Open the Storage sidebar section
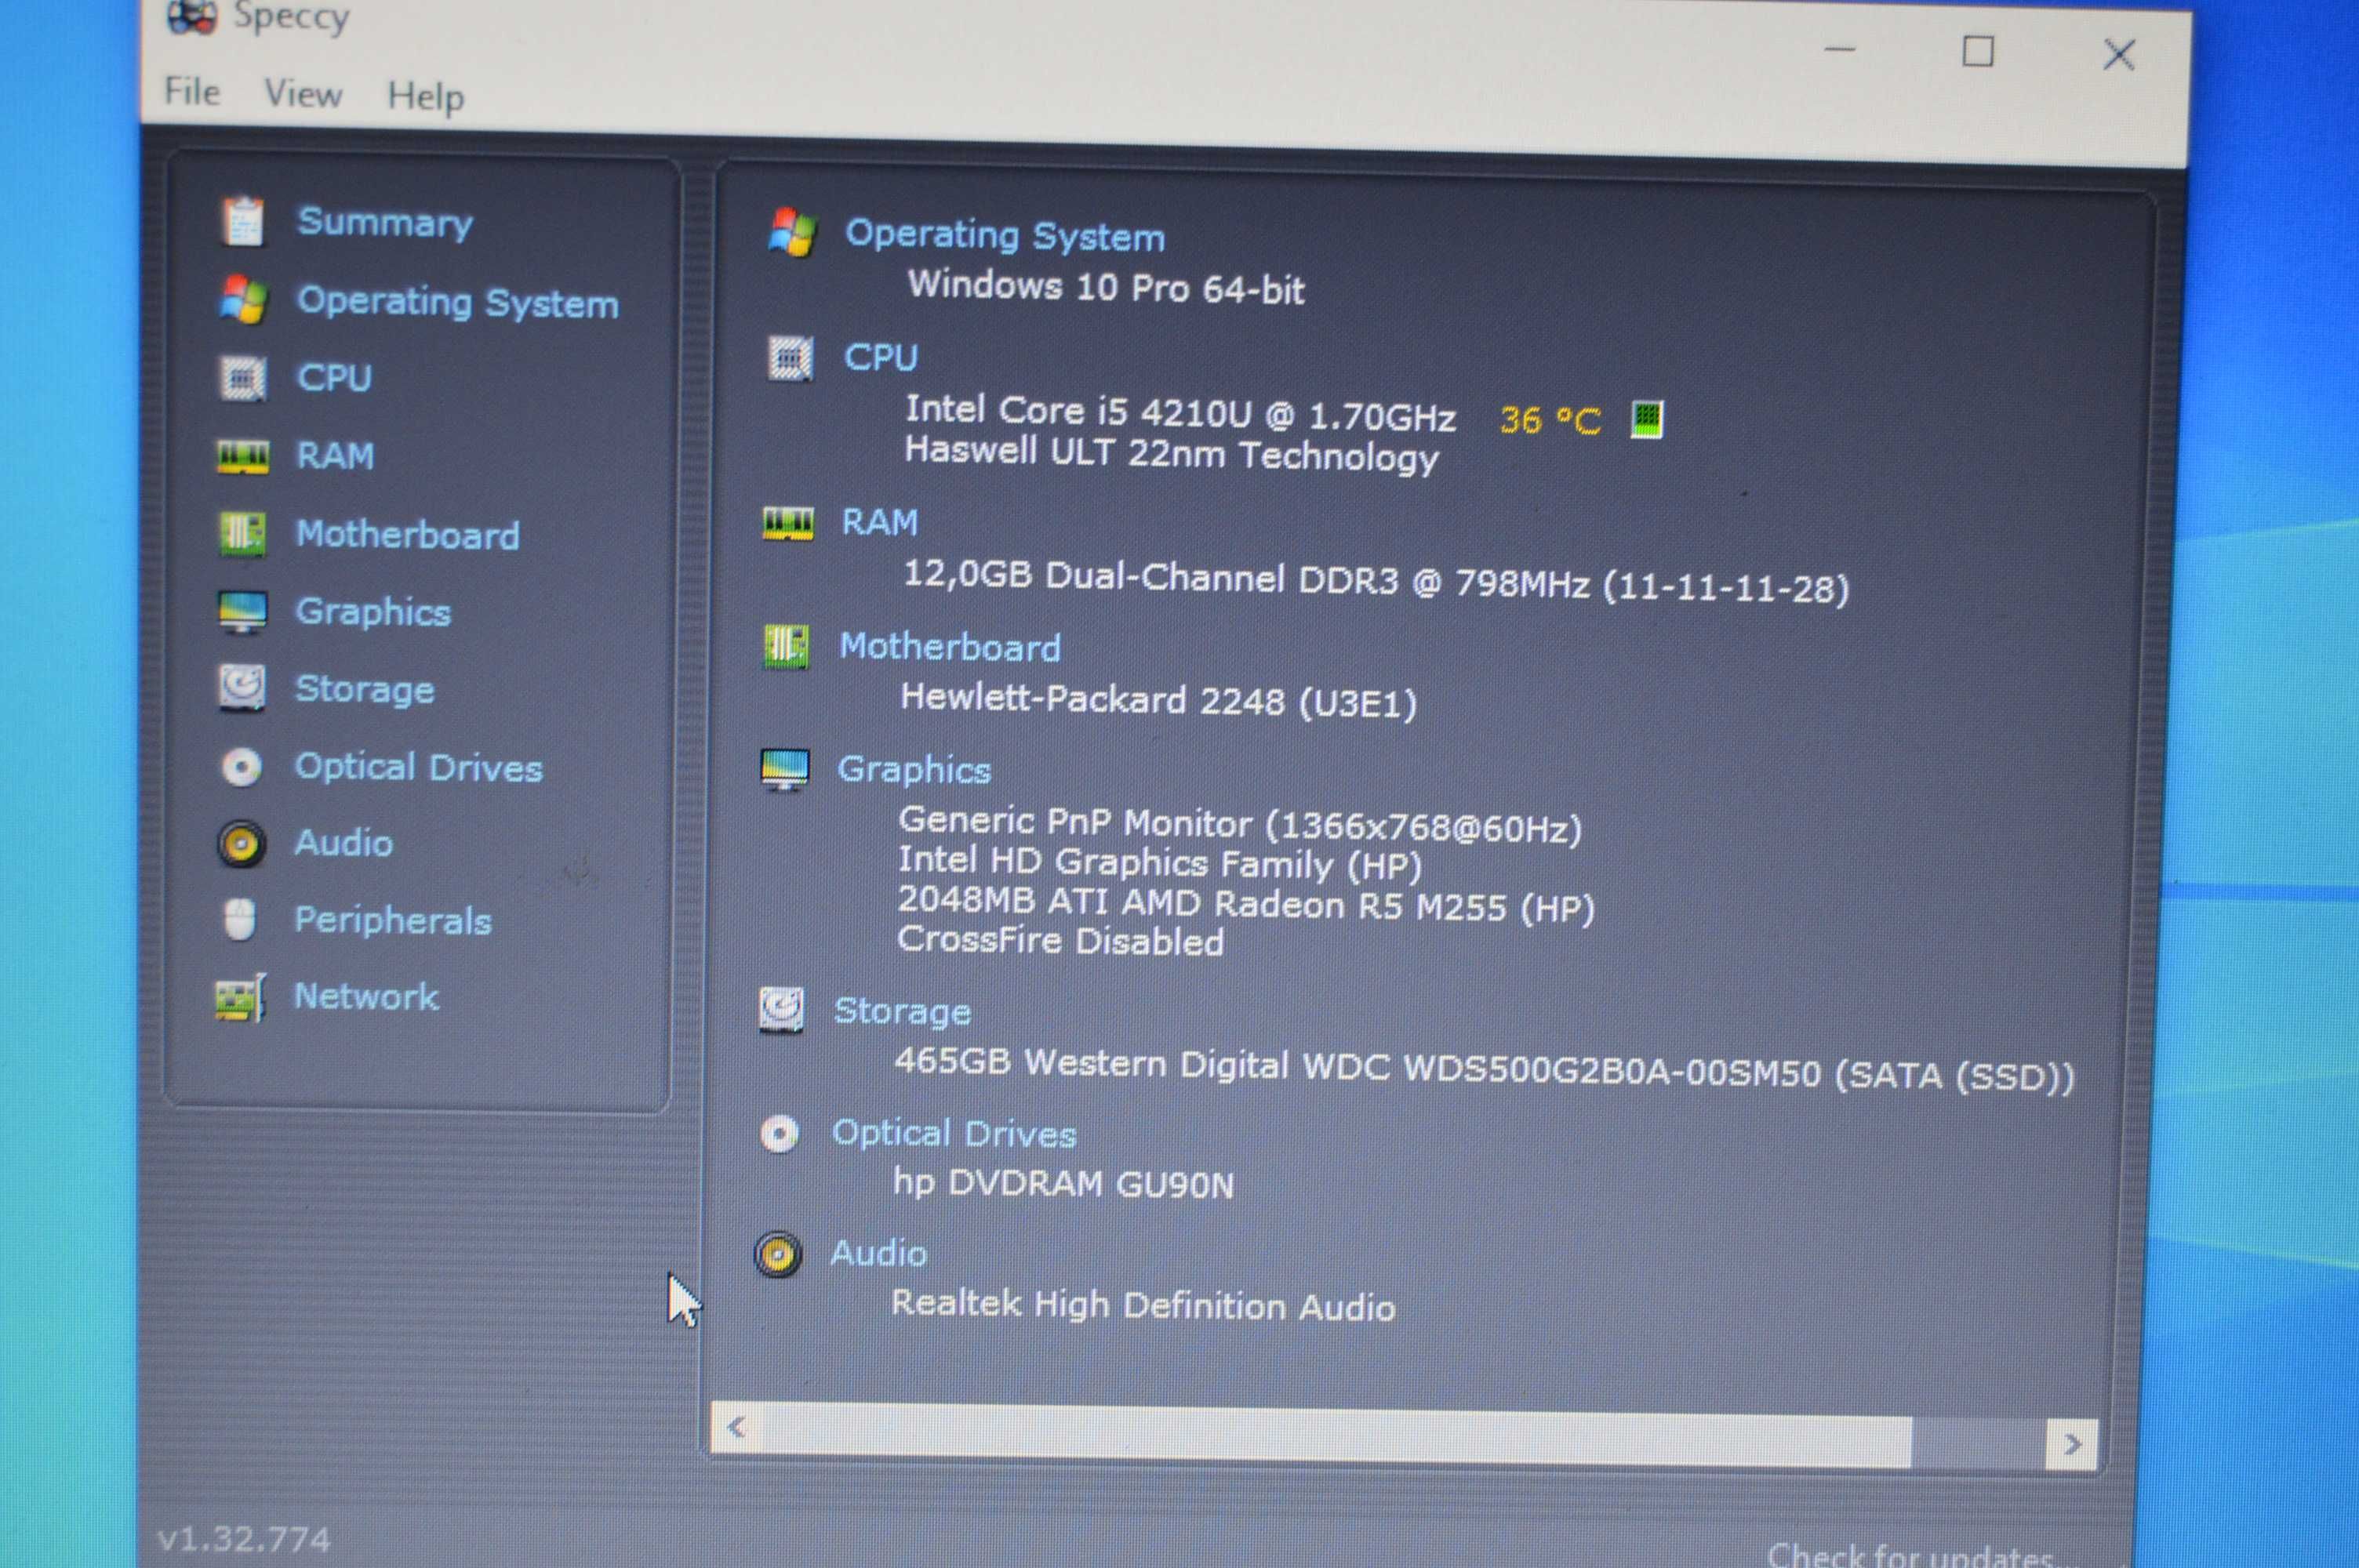The height and width of the screenshot is (1568, 2359). tap(365, 690)
